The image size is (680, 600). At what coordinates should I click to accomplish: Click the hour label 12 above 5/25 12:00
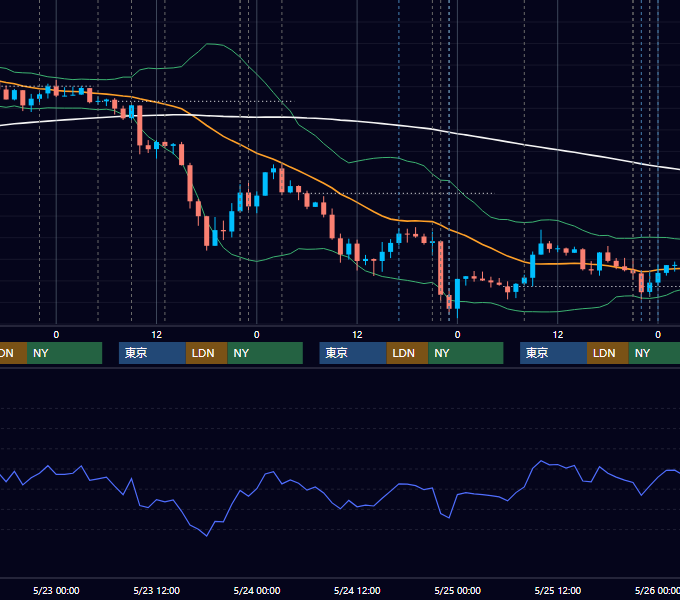[x=558, y=335]
